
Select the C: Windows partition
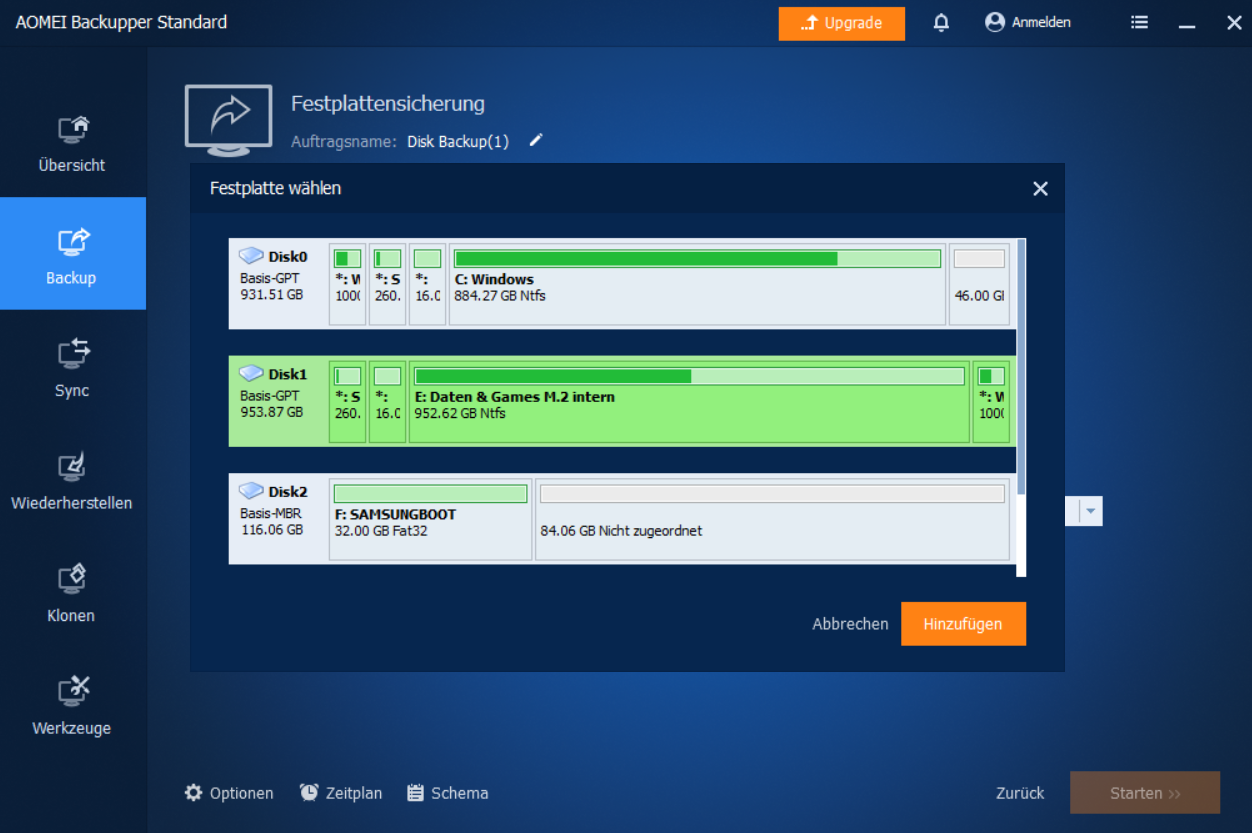point(697,285)
